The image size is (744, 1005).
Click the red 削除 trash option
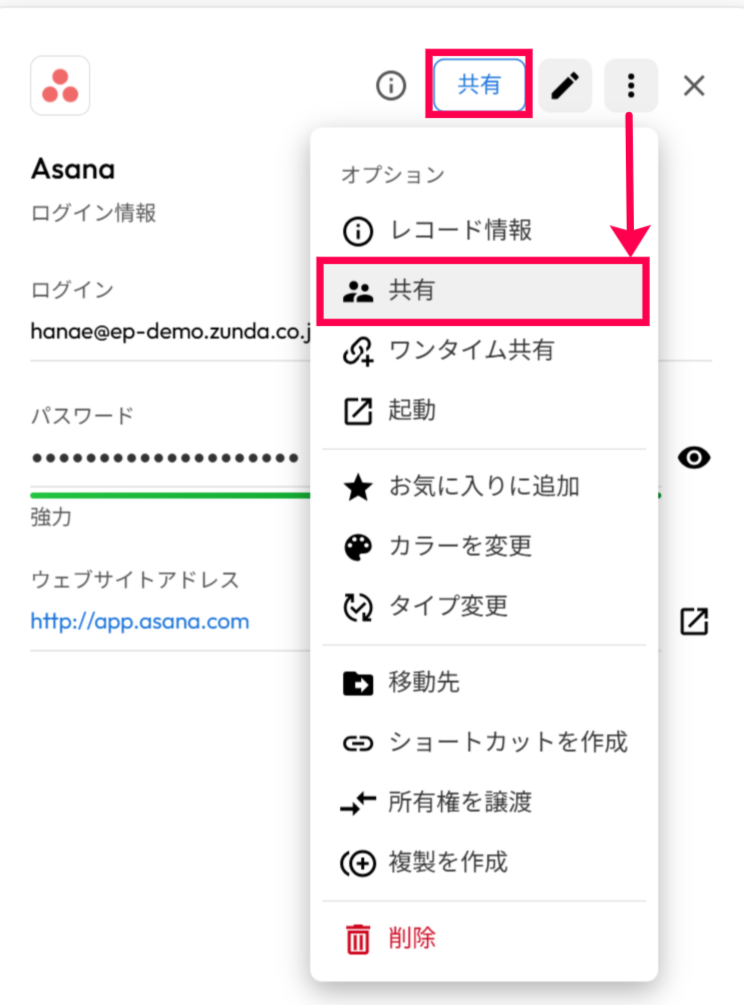tap(412, 938)
